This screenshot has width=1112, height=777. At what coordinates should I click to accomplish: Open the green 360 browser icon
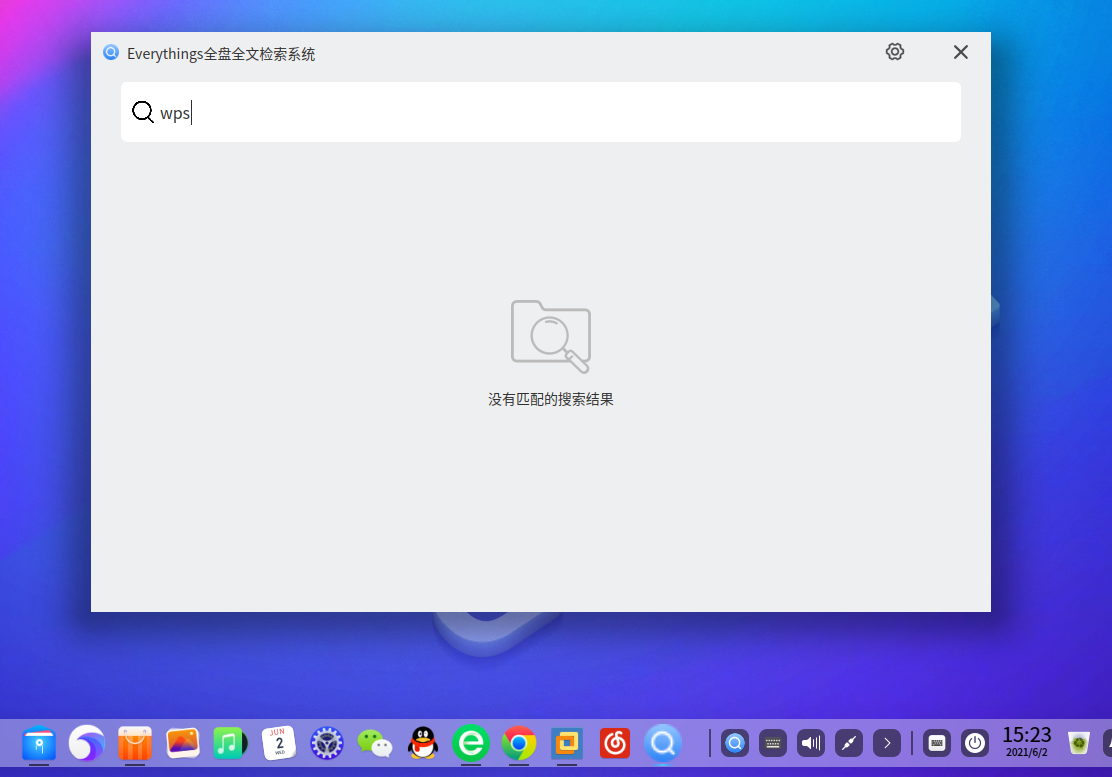[x=471, y=744]
